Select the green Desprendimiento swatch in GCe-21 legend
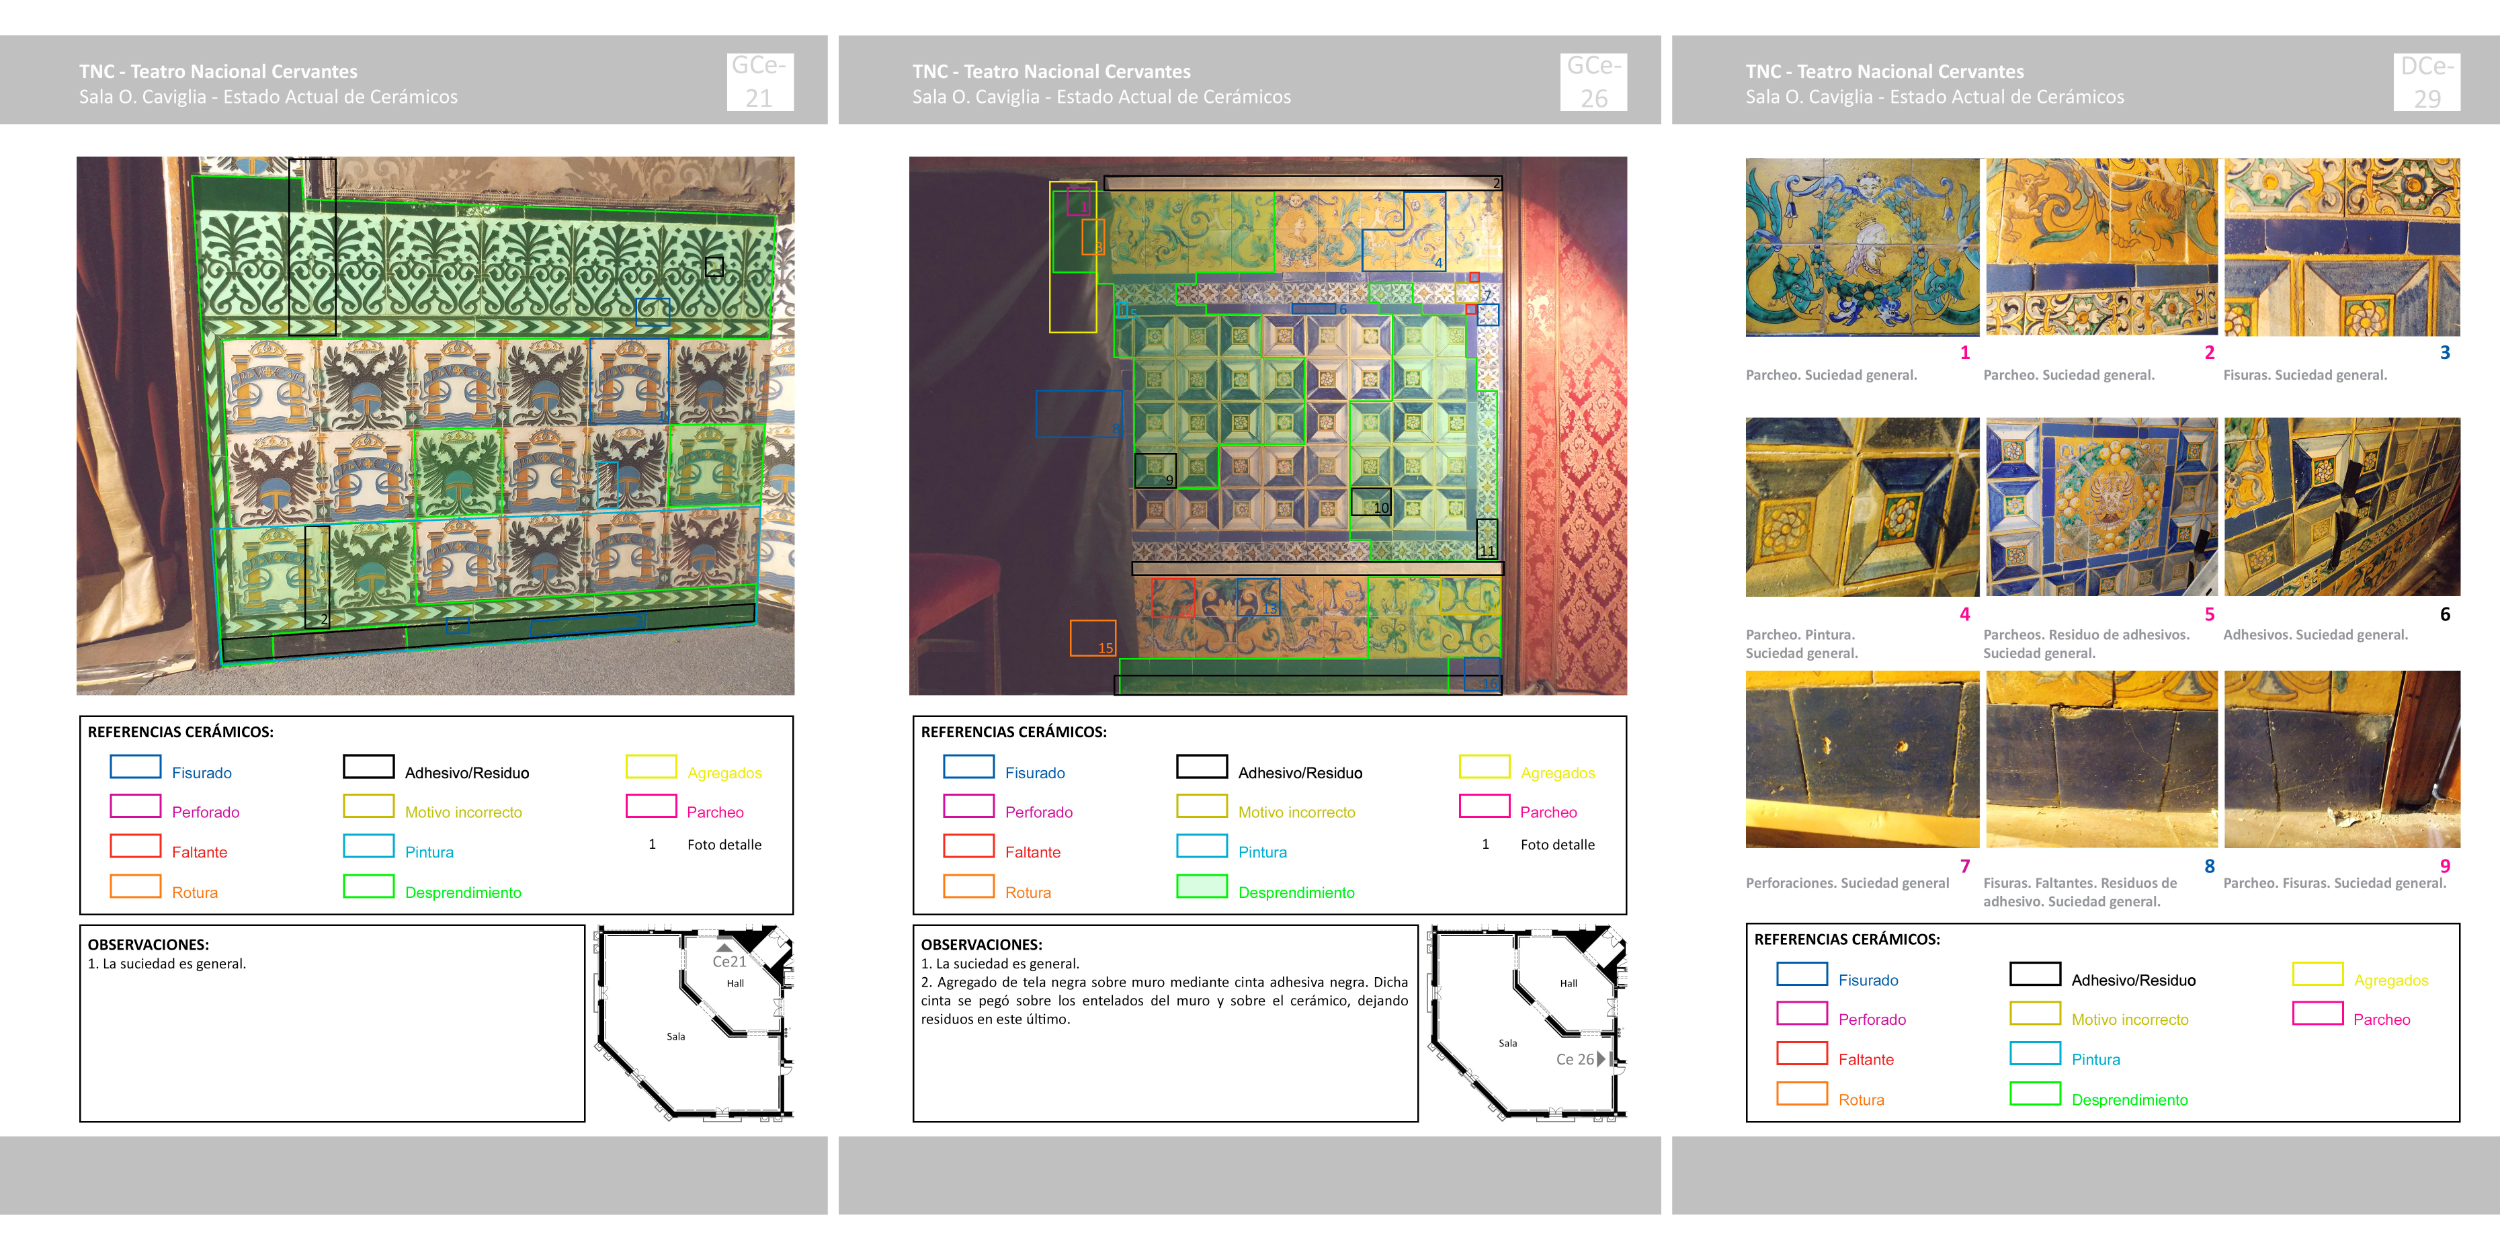The height and width of the screenshot is (1250, 2500). 369,886
